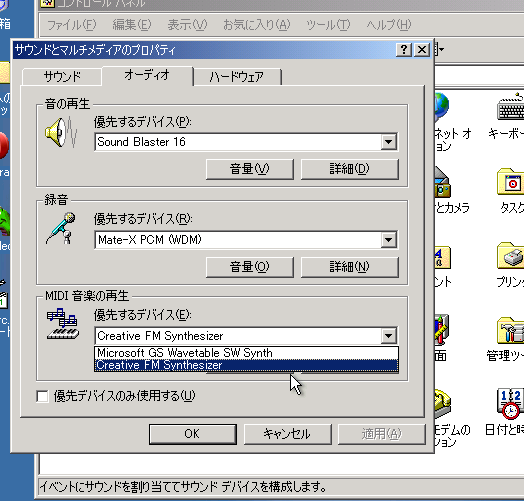Open the 表示(V) menu in Control Panel

(x=187, y=25)
